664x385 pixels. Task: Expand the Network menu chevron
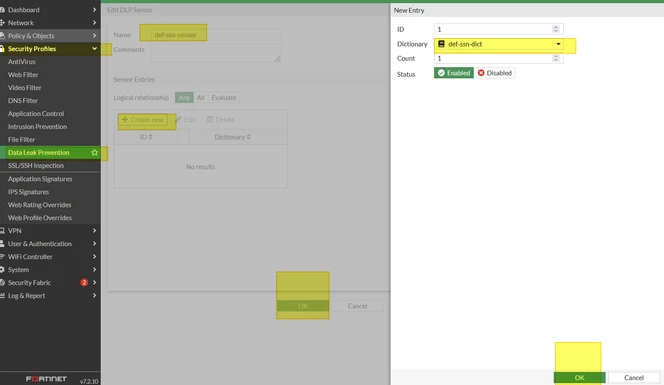pos(94,23)
